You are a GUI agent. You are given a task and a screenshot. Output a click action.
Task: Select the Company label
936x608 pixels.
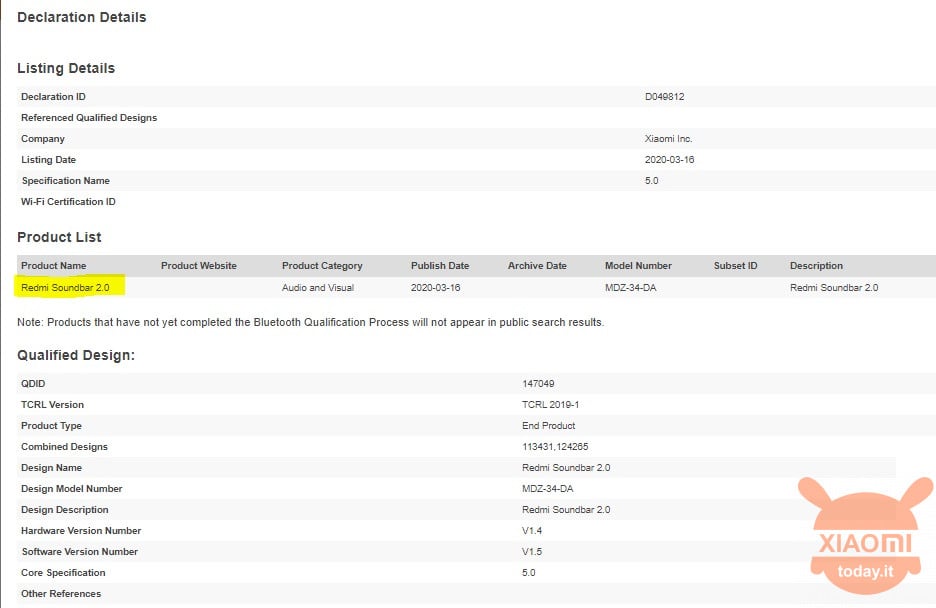click(x=43, y=138)
